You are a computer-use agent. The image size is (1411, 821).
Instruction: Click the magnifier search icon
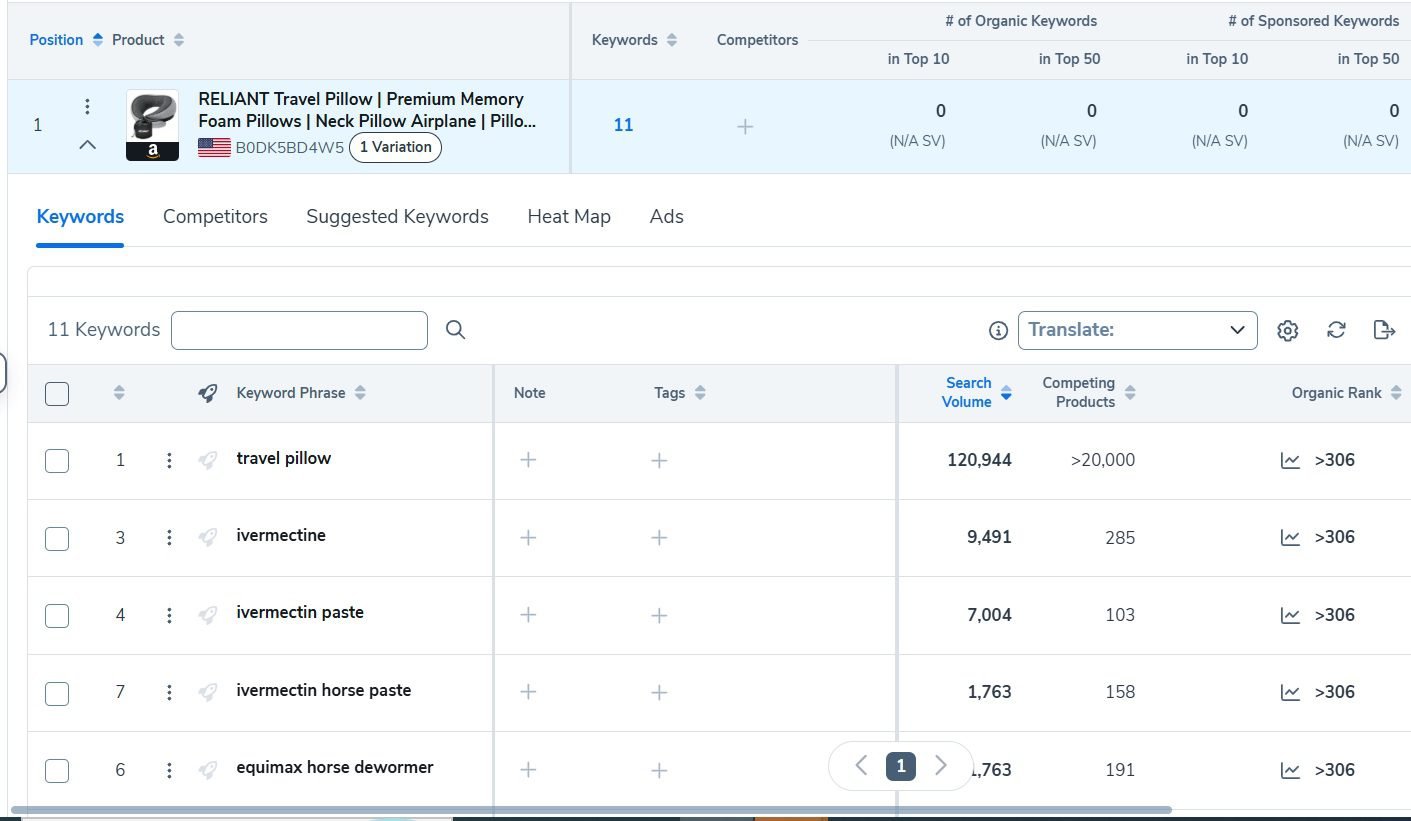[x=455, y=330]
